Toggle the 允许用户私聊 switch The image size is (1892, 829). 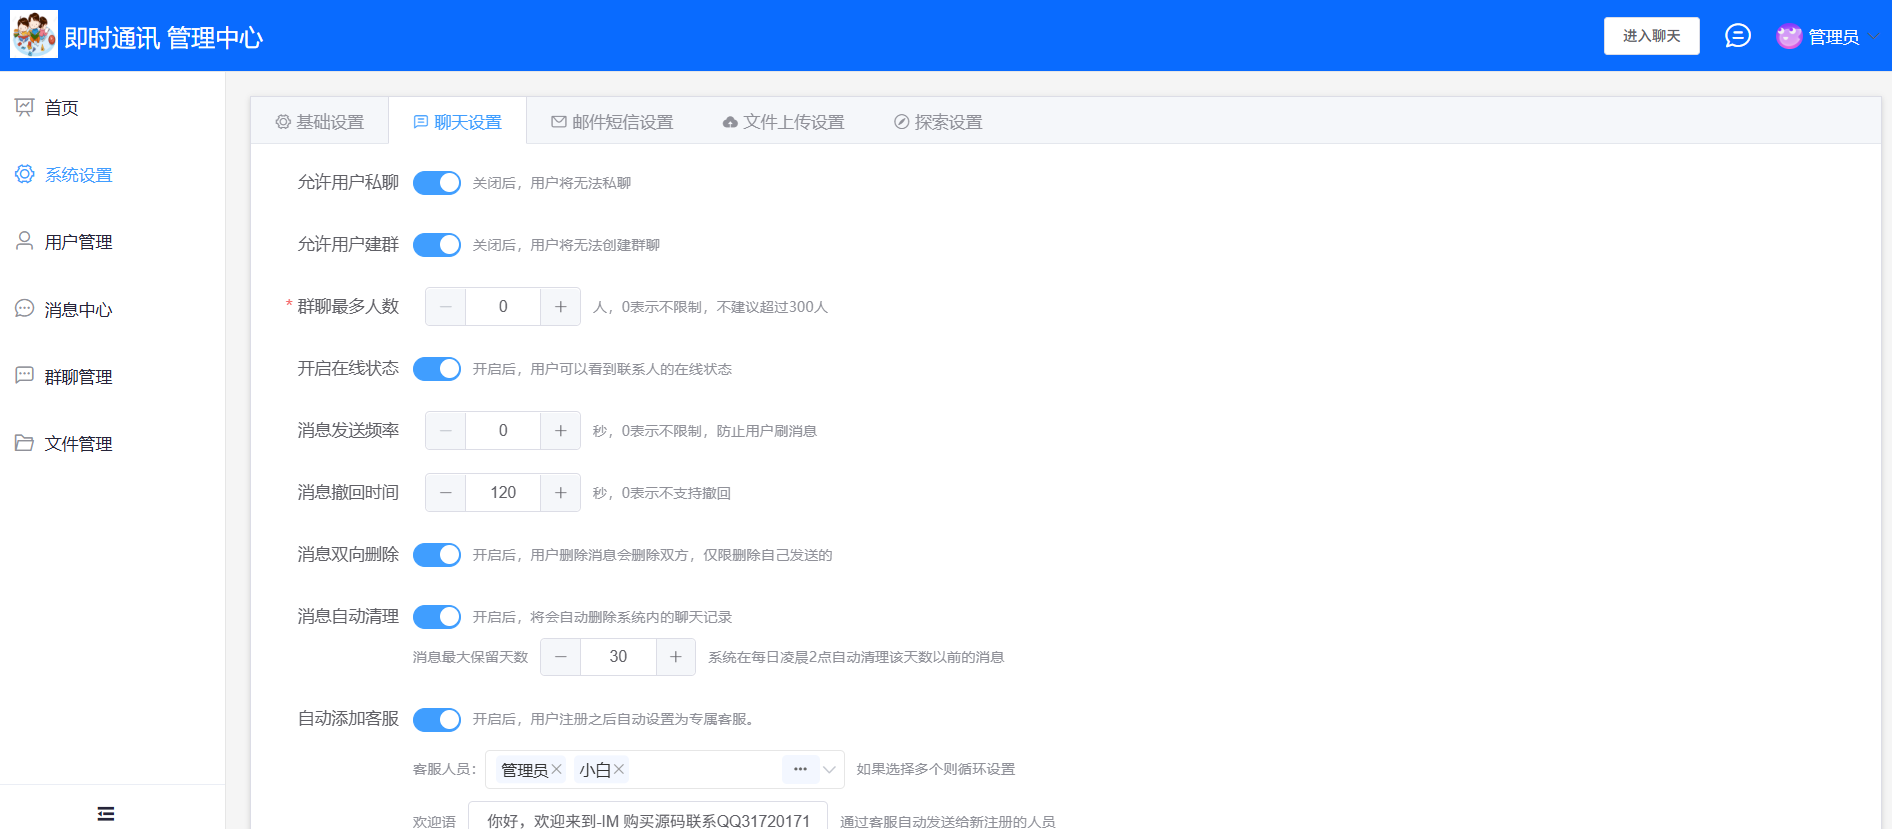(437, 183)
